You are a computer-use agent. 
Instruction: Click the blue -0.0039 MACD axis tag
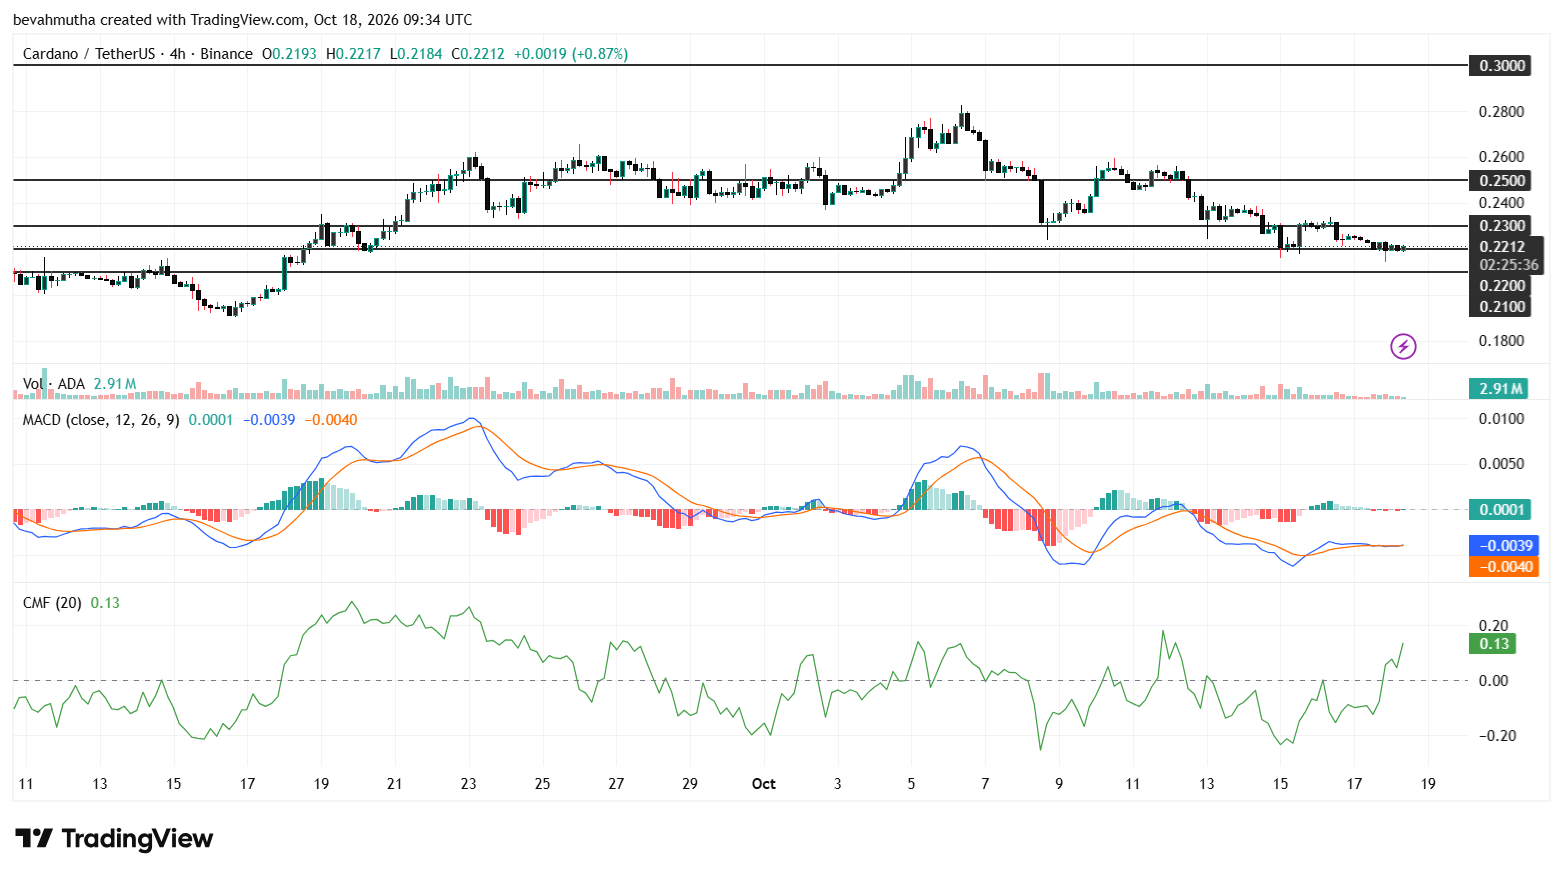click(1502, 546)
